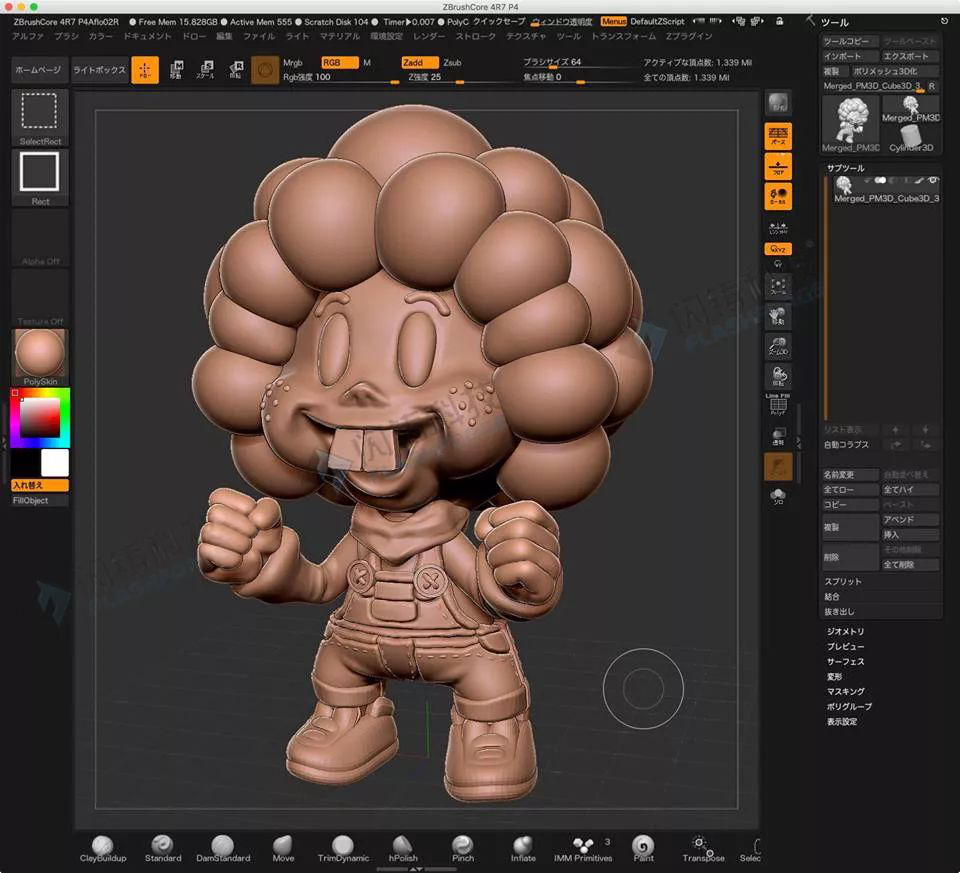
Task: Toggle the XYZ rotation axis button
Action: pyautogui.click(x=778, y=249)
